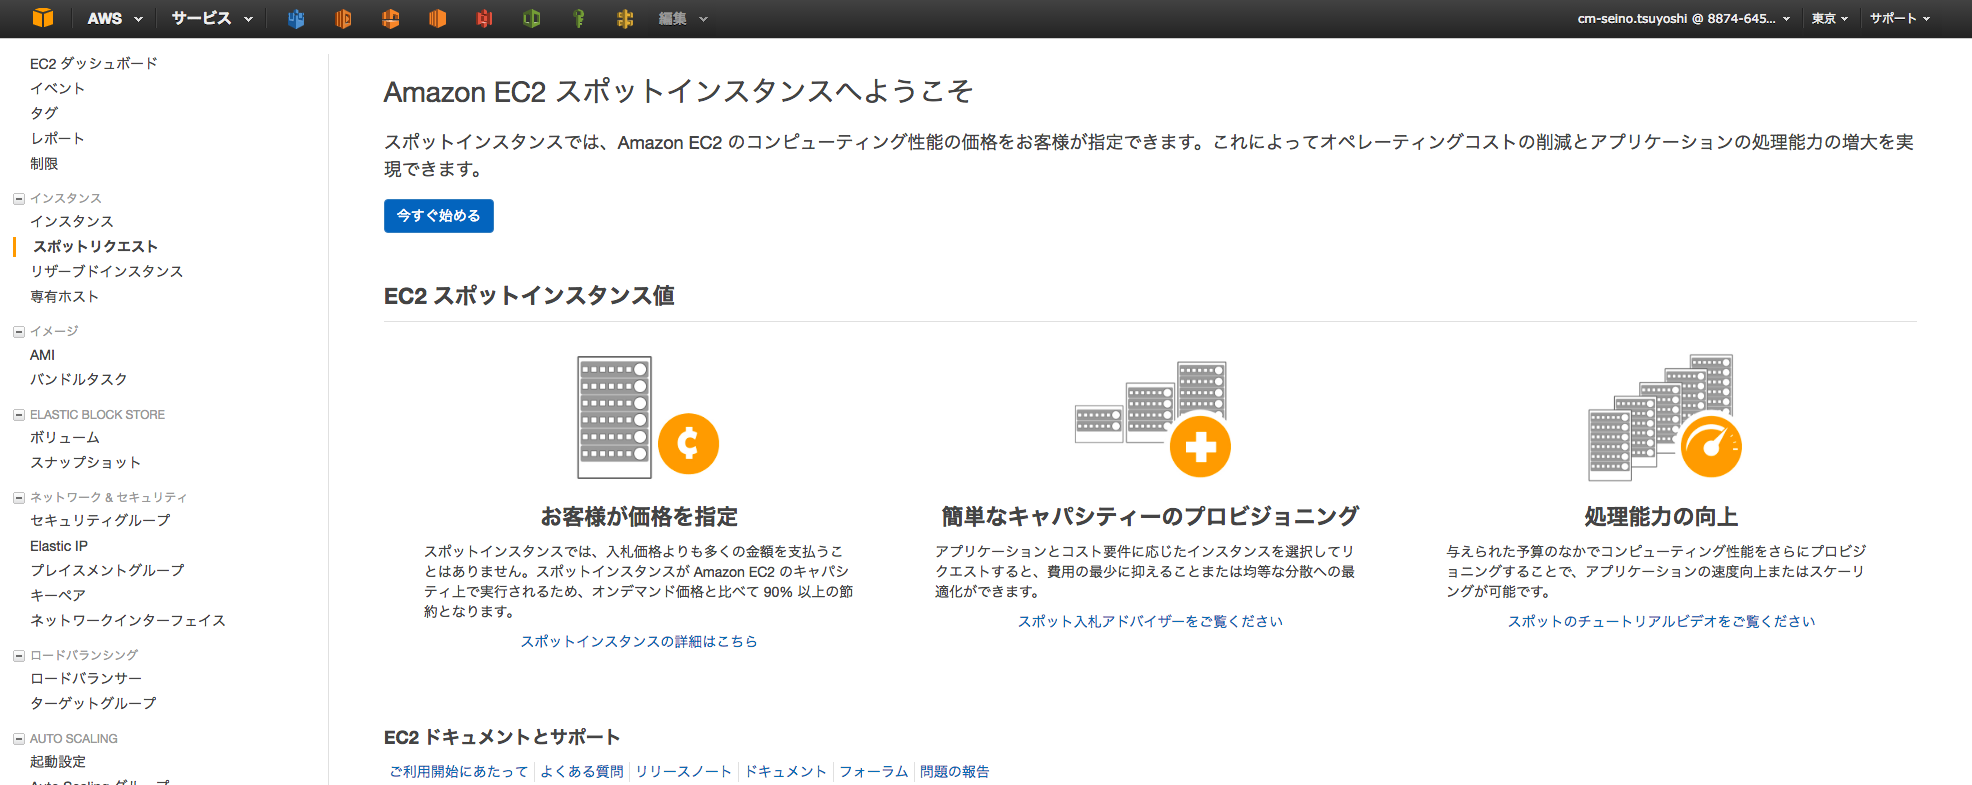Go to EC2 ダッシュボード in the sidebar
The height and width of the screenshot is (785, 1972).
coord(94,63)
